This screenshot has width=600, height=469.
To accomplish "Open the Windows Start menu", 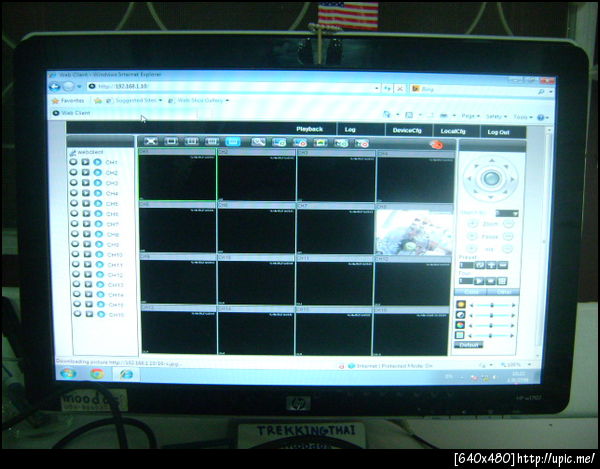I will 68,373.
